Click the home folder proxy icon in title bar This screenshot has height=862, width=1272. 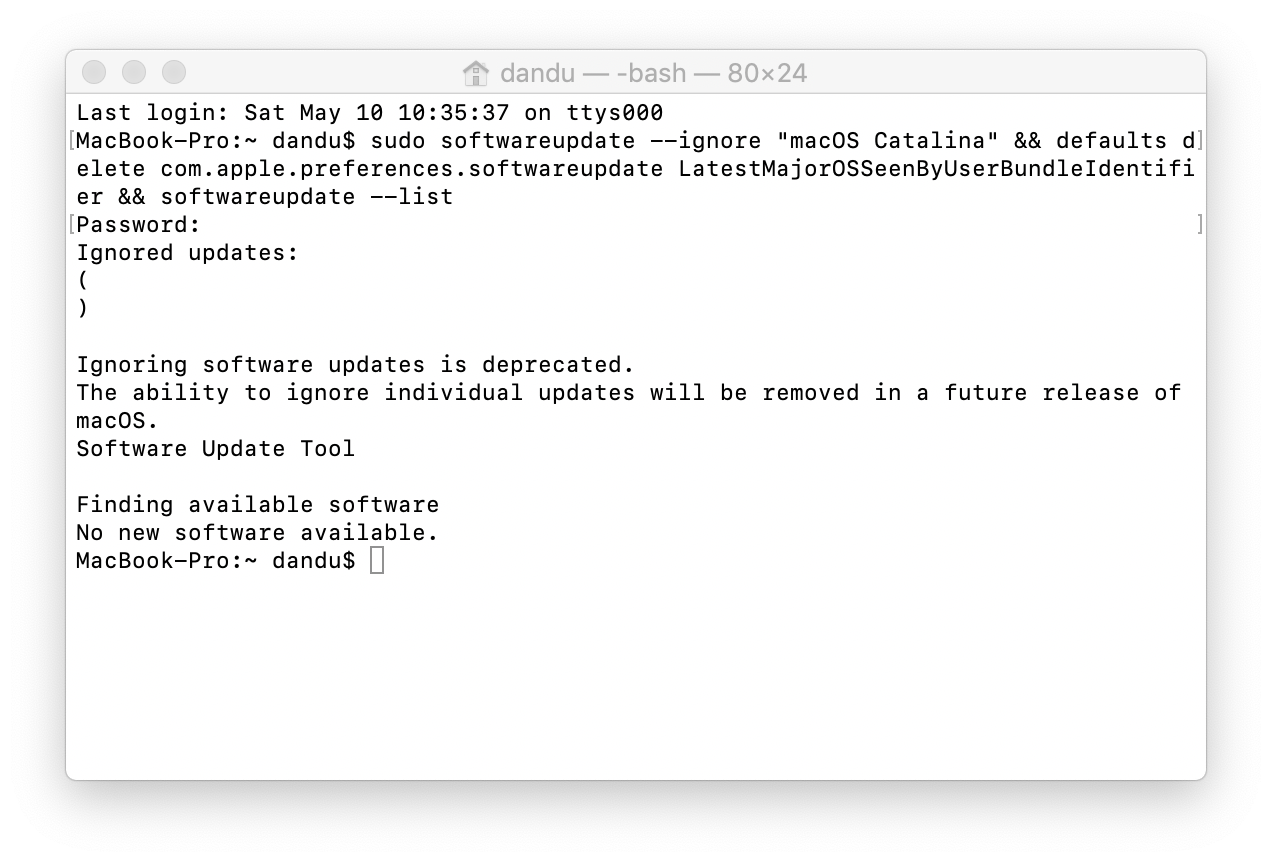476,73
